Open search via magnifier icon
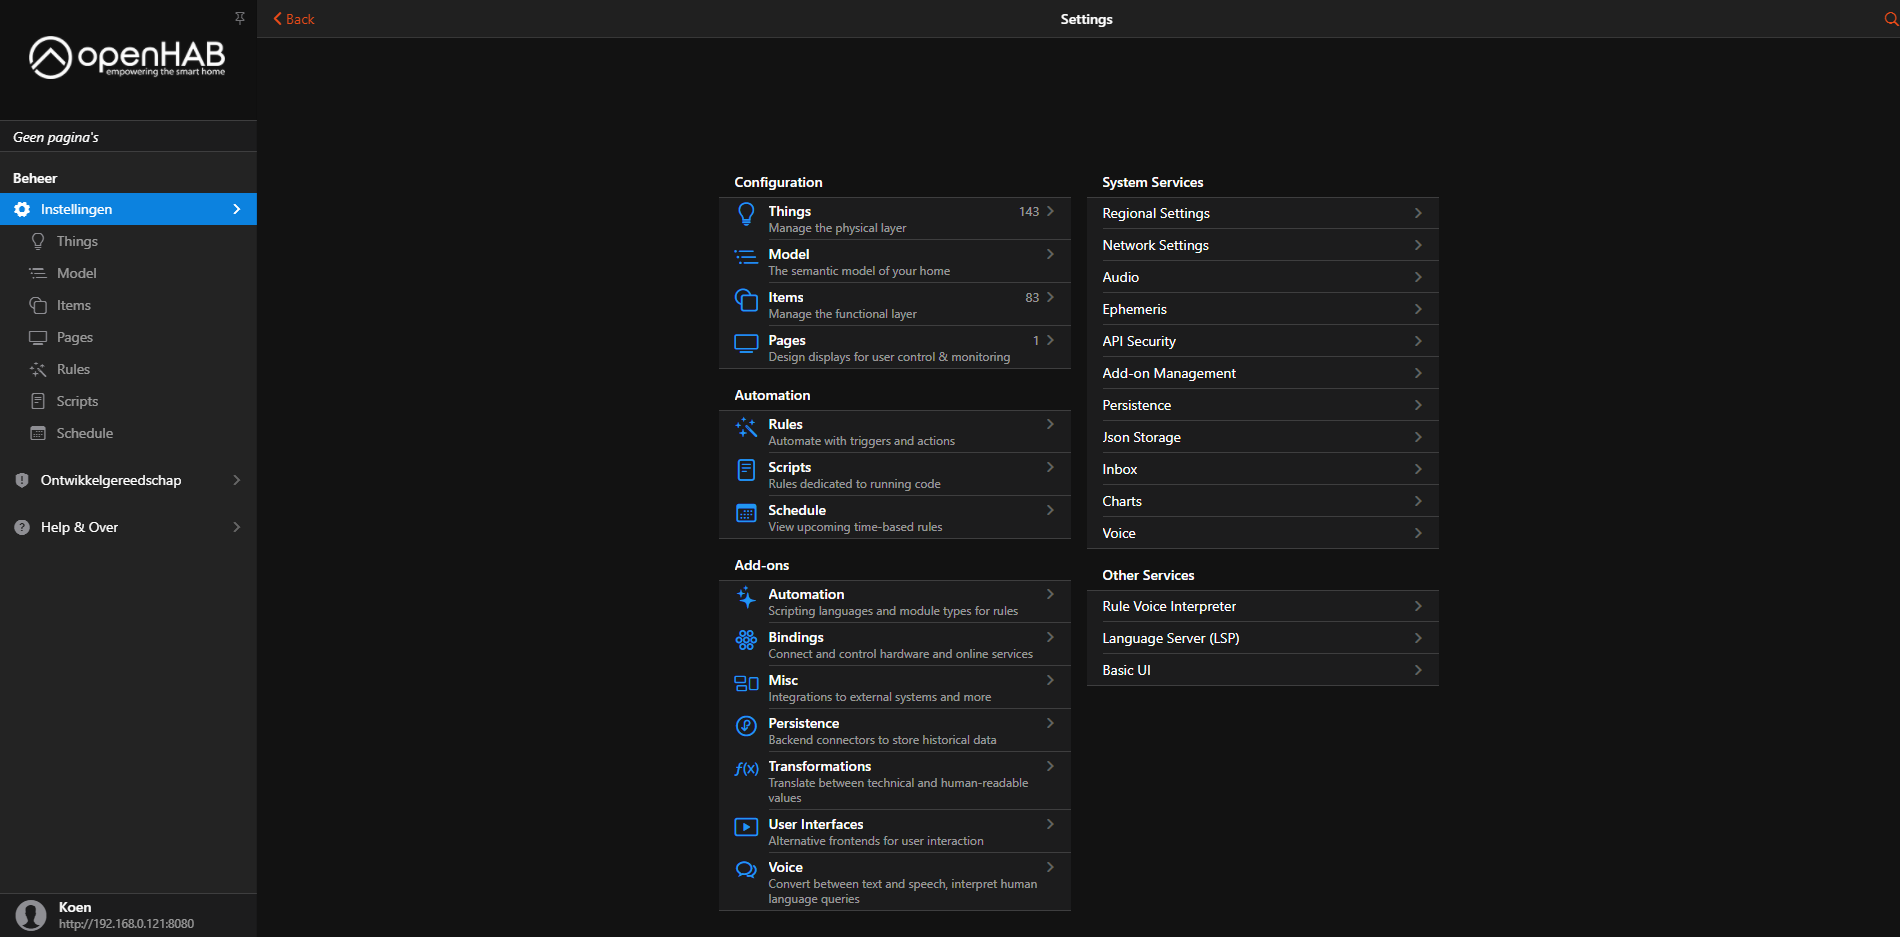This screenshot has width=1900, height=937. [1891, 19]
